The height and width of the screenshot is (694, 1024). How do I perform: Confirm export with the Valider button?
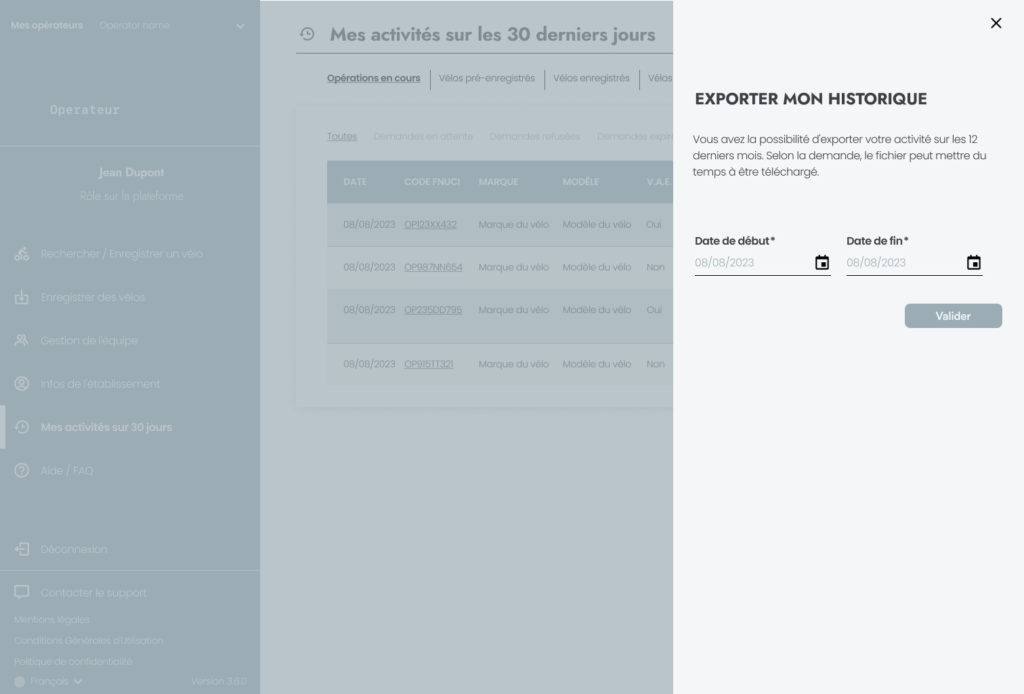pos(953,316)
